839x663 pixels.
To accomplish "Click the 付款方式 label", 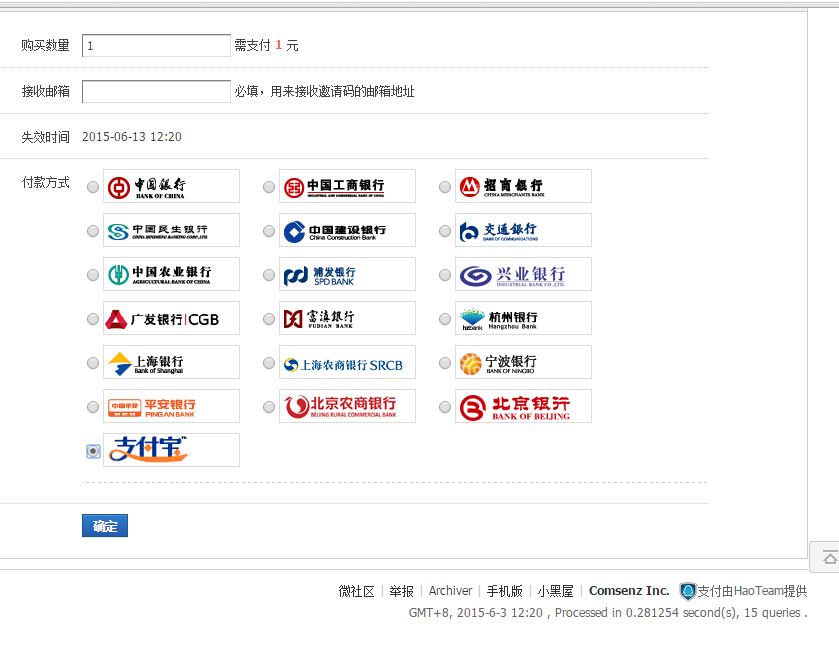I will coord(45,182).
